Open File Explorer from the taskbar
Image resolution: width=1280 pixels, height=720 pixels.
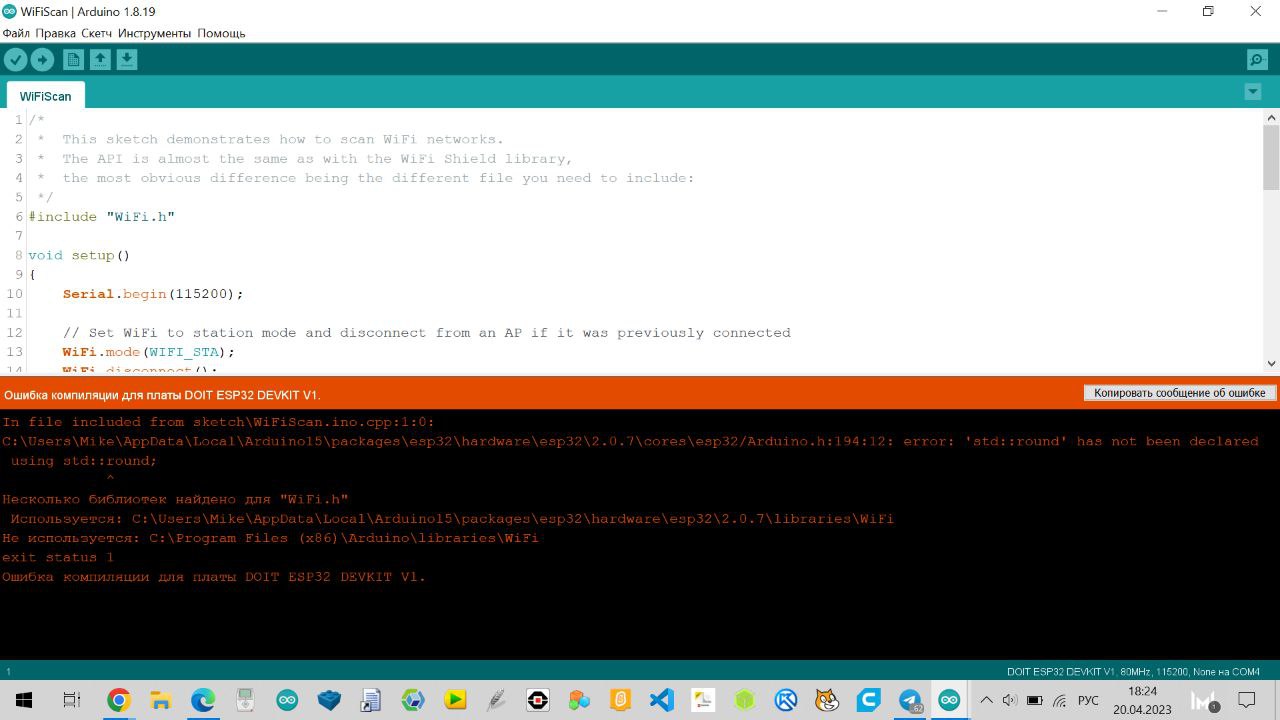coord(161,700)
